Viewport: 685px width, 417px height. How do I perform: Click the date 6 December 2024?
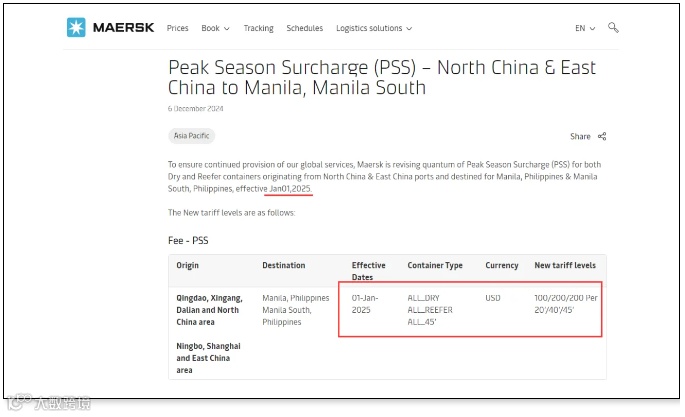point(195,109)
